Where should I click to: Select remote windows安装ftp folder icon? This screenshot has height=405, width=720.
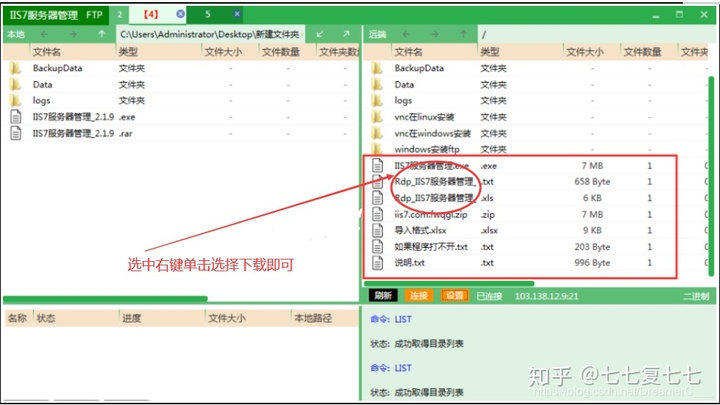click(x=377, y=148)
